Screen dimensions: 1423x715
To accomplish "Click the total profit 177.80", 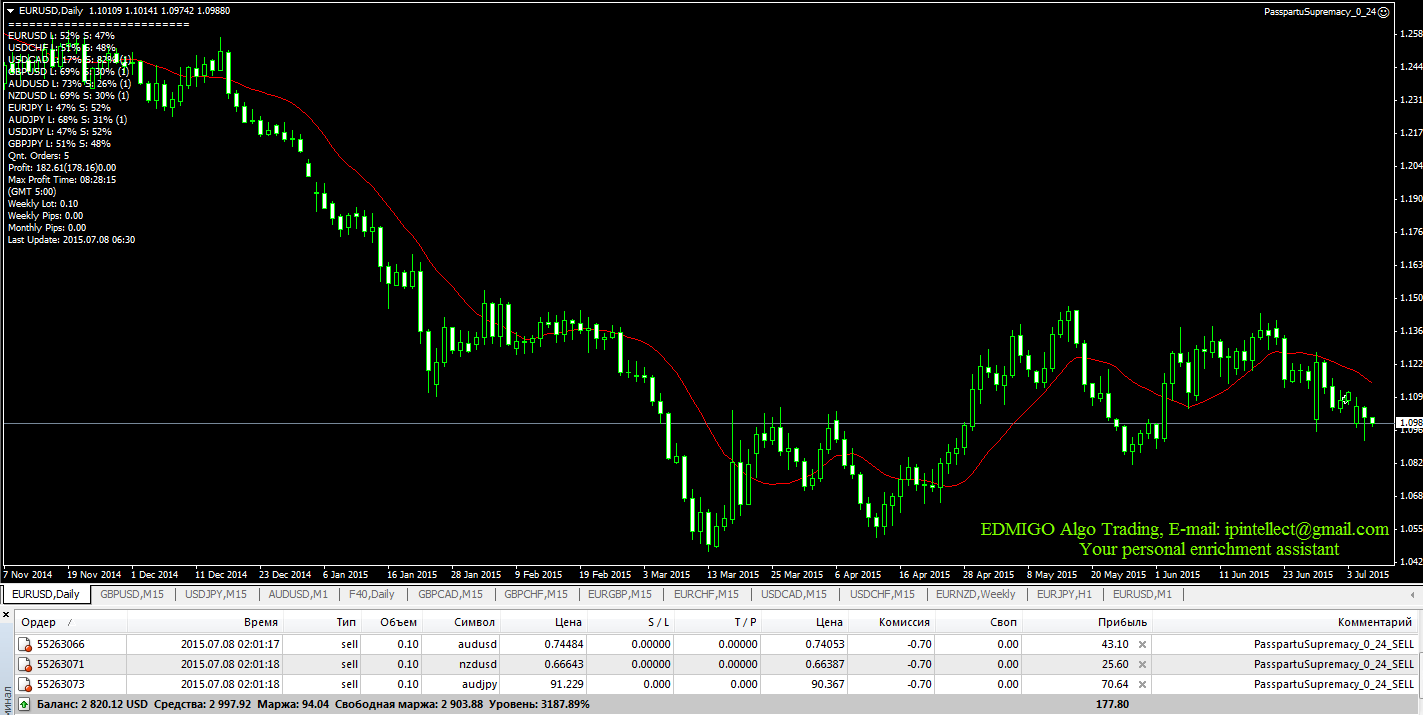I will pyautogui.click(x=1112, y=704).
